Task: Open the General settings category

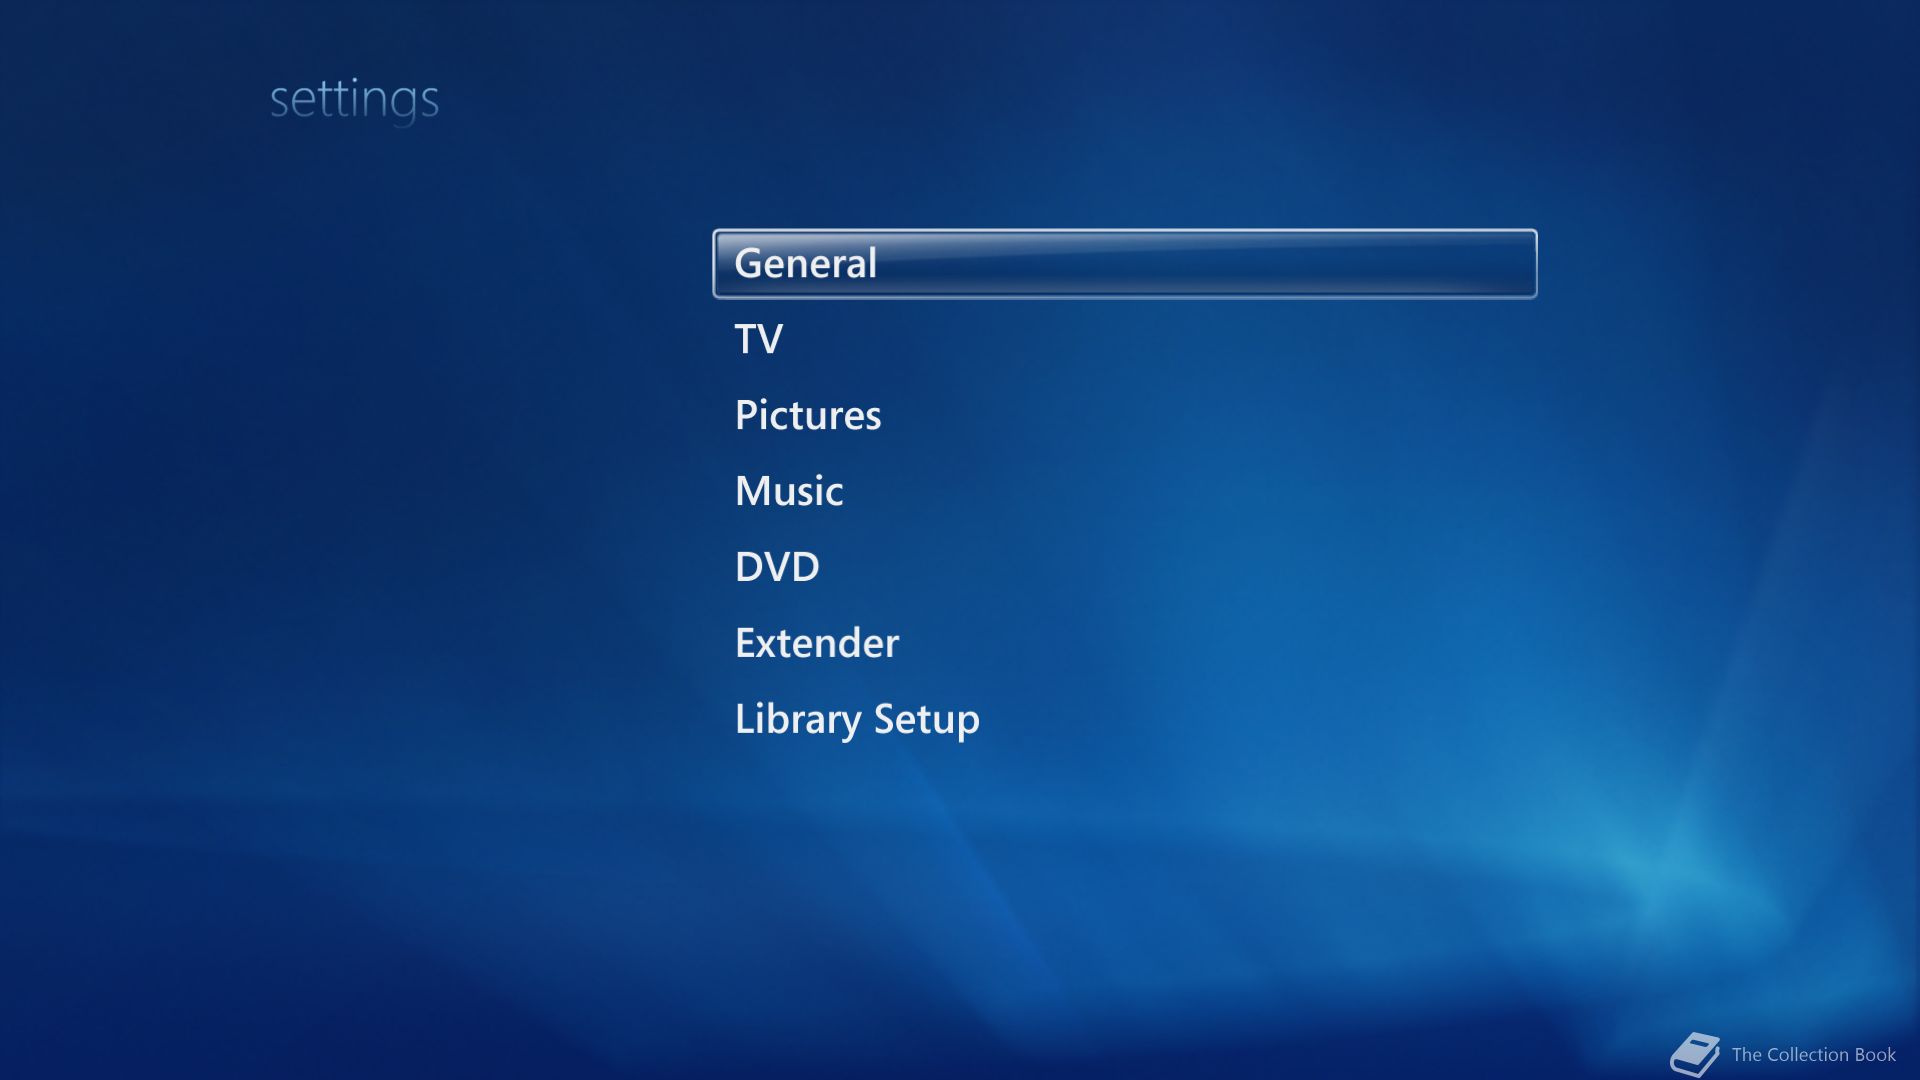Action: pyautogui.click(x=1124, y=264)
